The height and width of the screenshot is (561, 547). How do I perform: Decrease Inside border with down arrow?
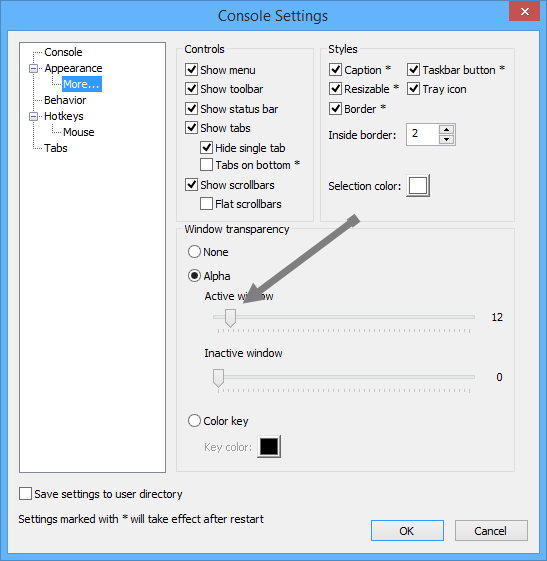click(x=446, y=139)
